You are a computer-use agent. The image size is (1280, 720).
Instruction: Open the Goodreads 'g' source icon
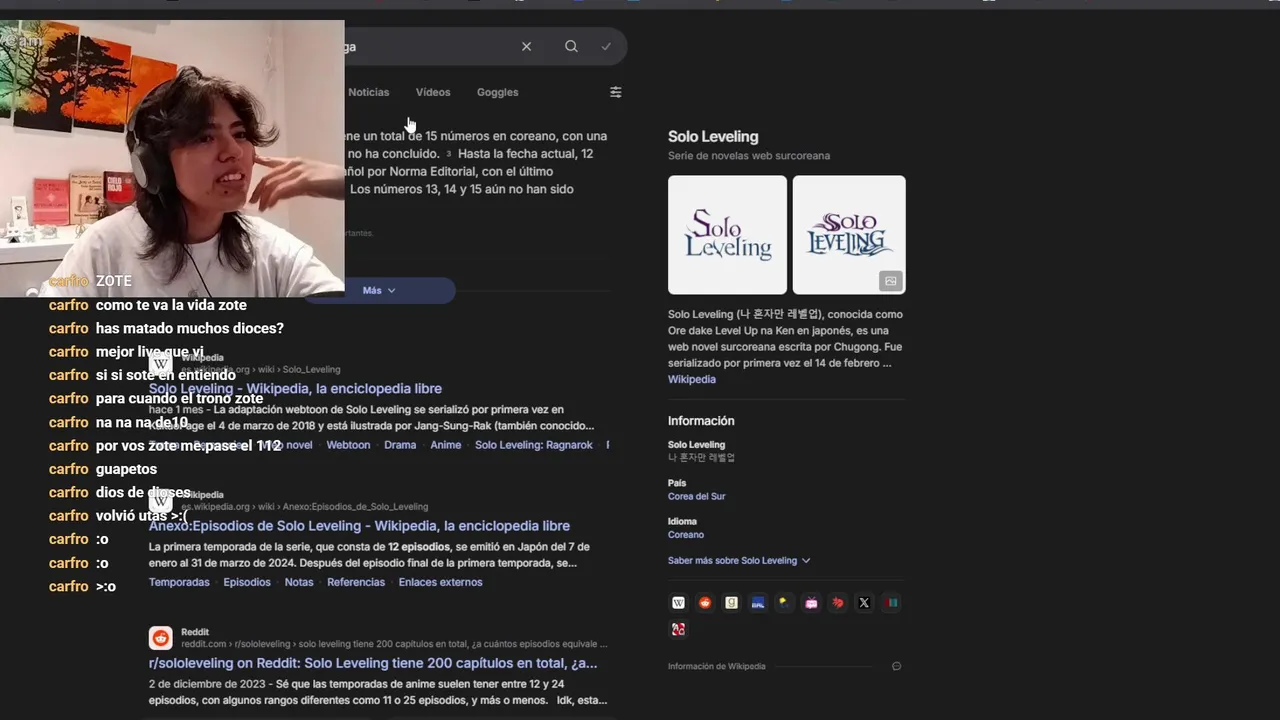point(732,602)
